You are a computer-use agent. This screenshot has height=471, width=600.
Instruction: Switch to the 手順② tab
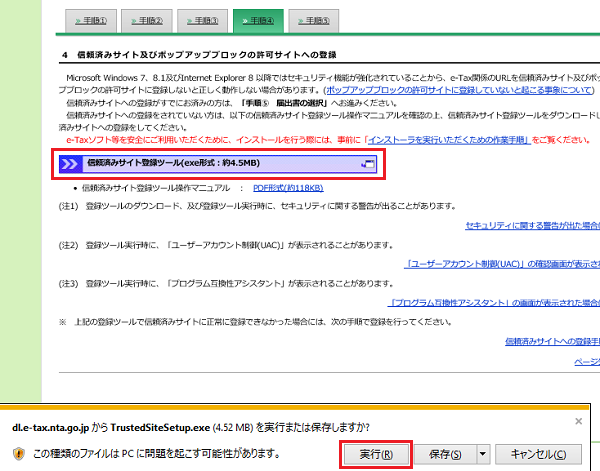tap(148, 20)
